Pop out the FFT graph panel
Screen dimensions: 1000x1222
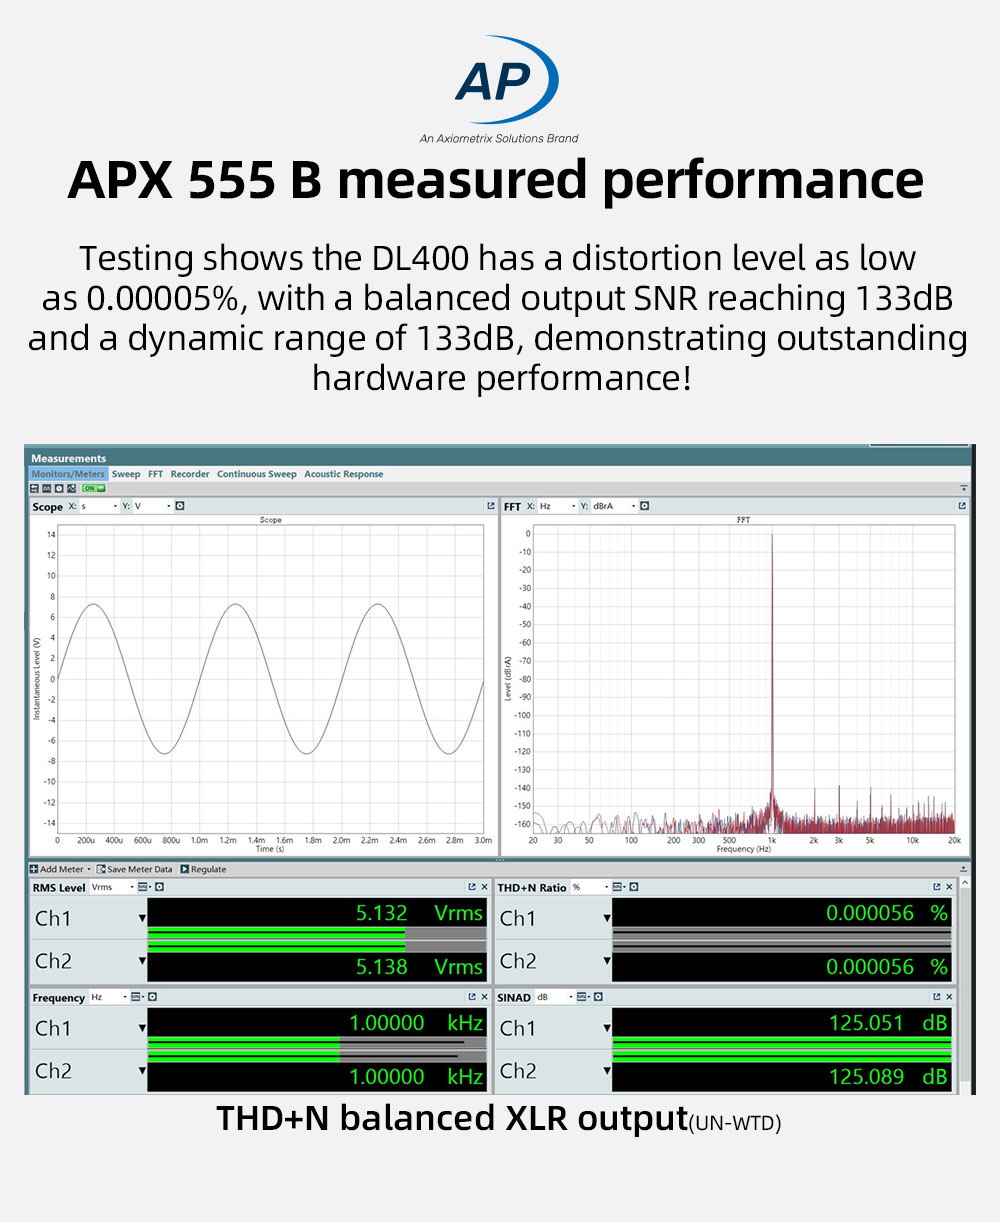(x=962, y=506)
